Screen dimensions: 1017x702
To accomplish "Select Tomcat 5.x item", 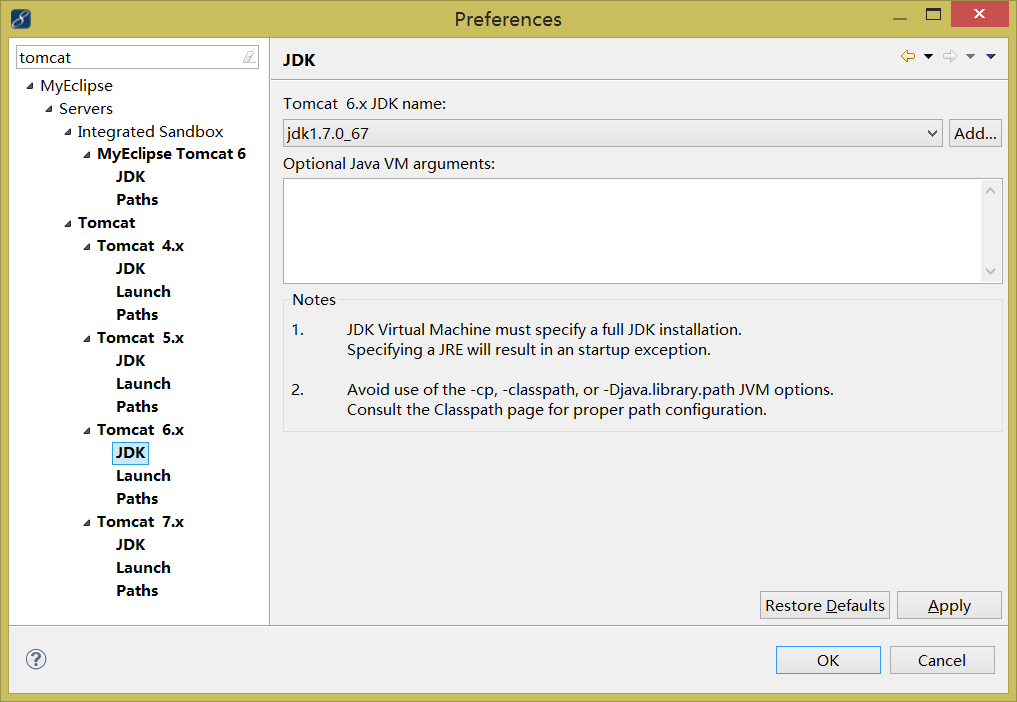I will pos(140,338).
